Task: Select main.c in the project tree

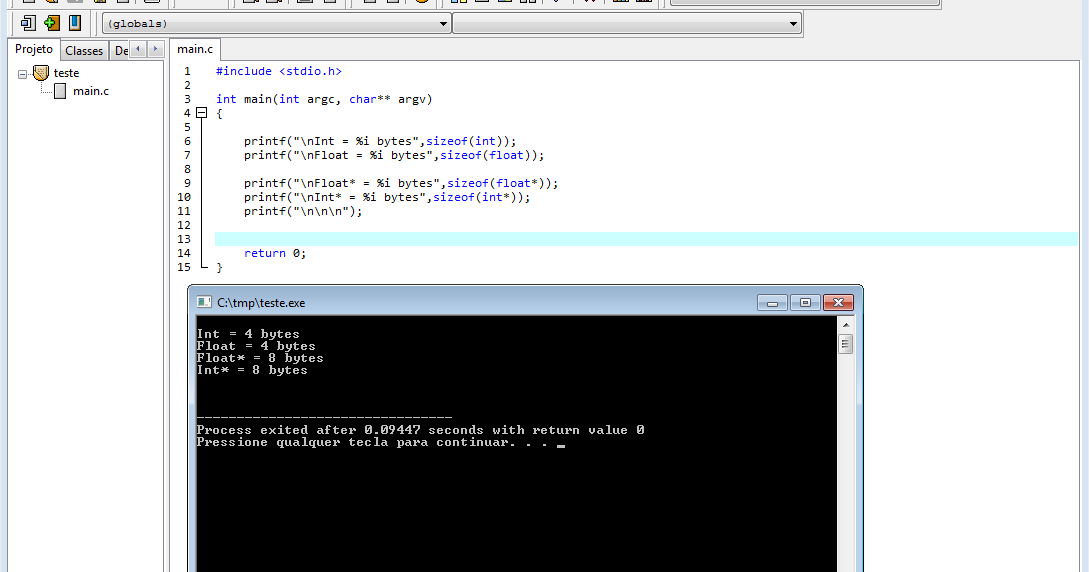Action: coord(91,91)
